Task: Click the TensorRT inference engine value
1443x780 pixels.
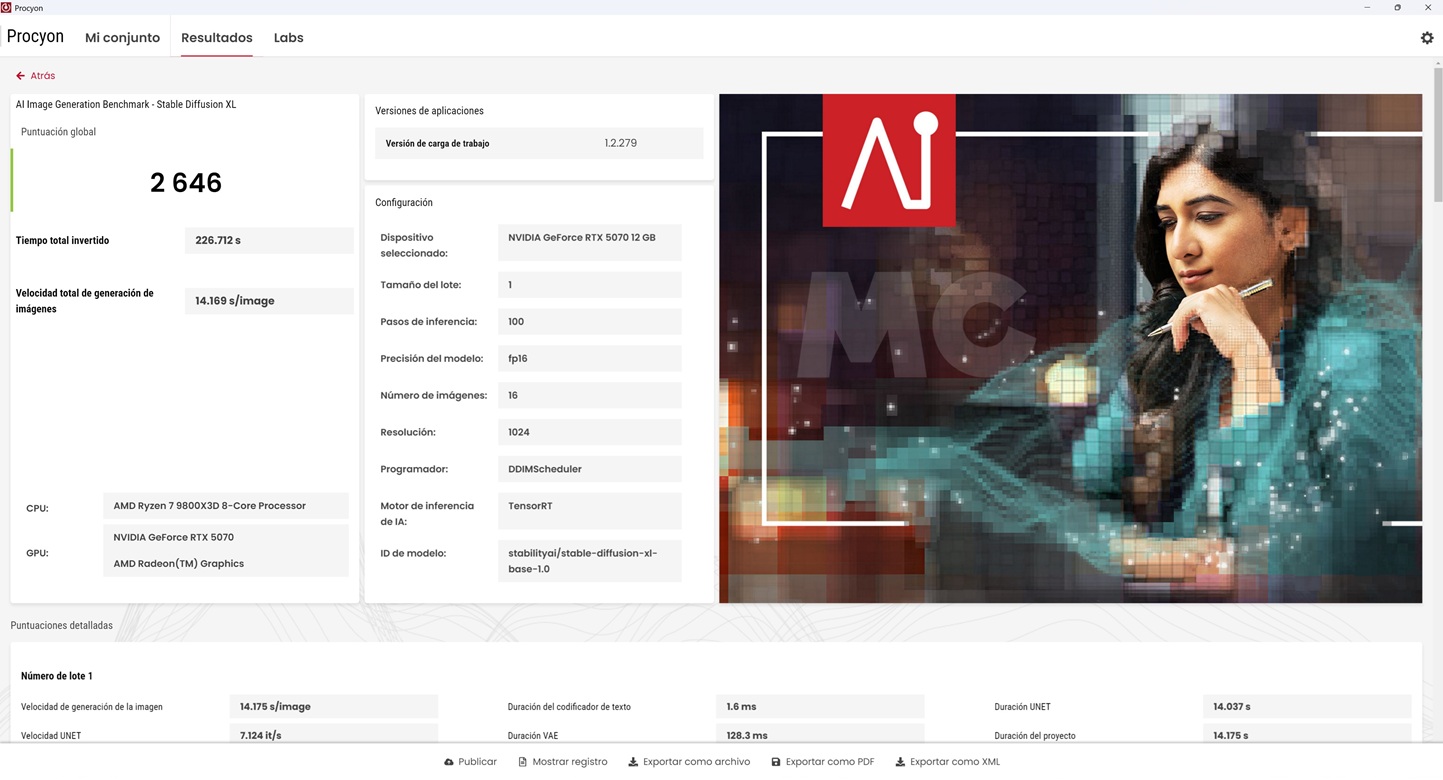Action: point(590,510)
